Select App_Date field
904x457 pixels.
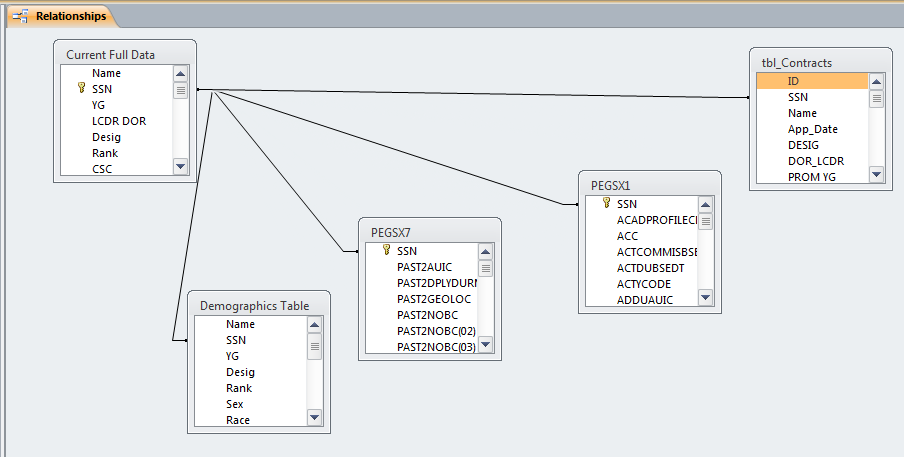(812, 129)
